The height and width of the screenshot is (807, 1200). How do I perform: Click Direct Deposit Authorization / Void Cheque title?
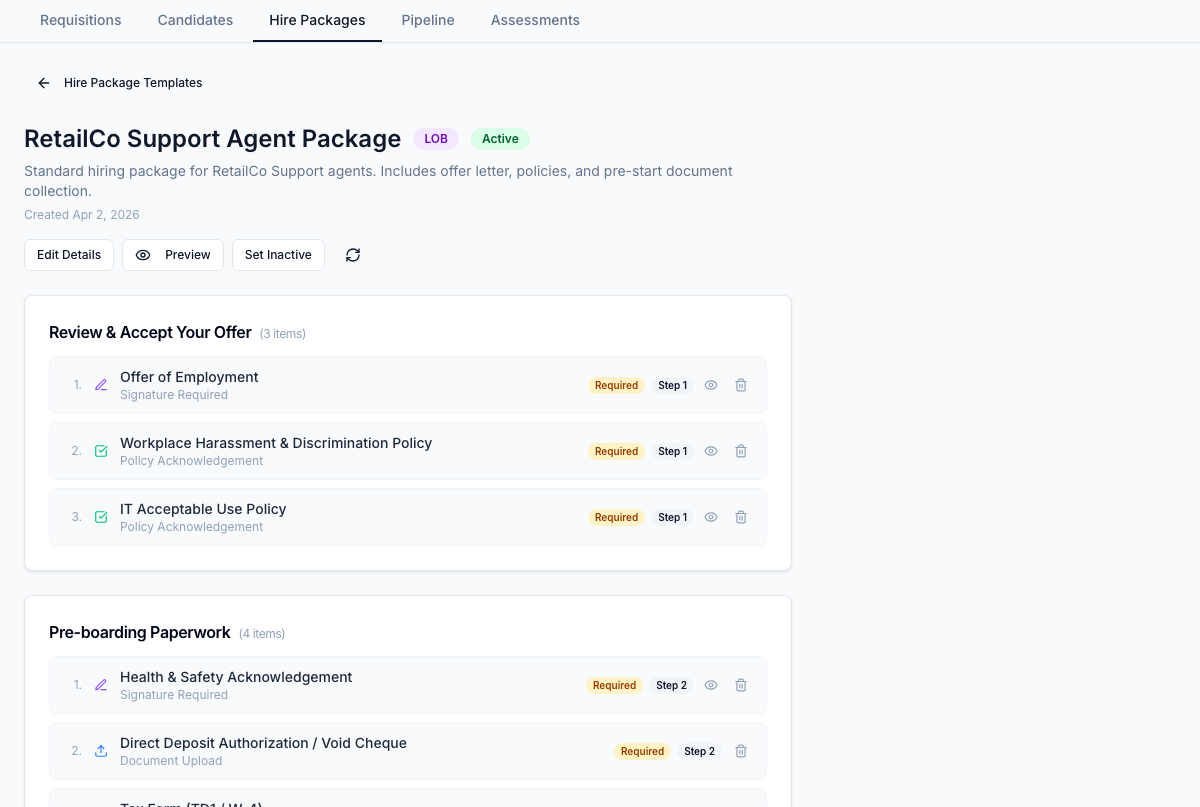coord(263,743)
